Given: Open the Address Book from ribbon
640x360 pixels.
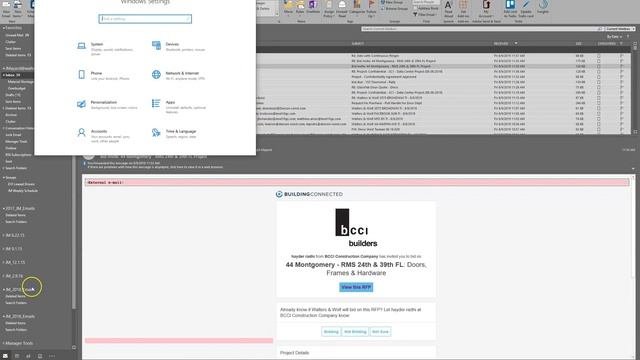Looking at the screenshot, I should [427, 8].
